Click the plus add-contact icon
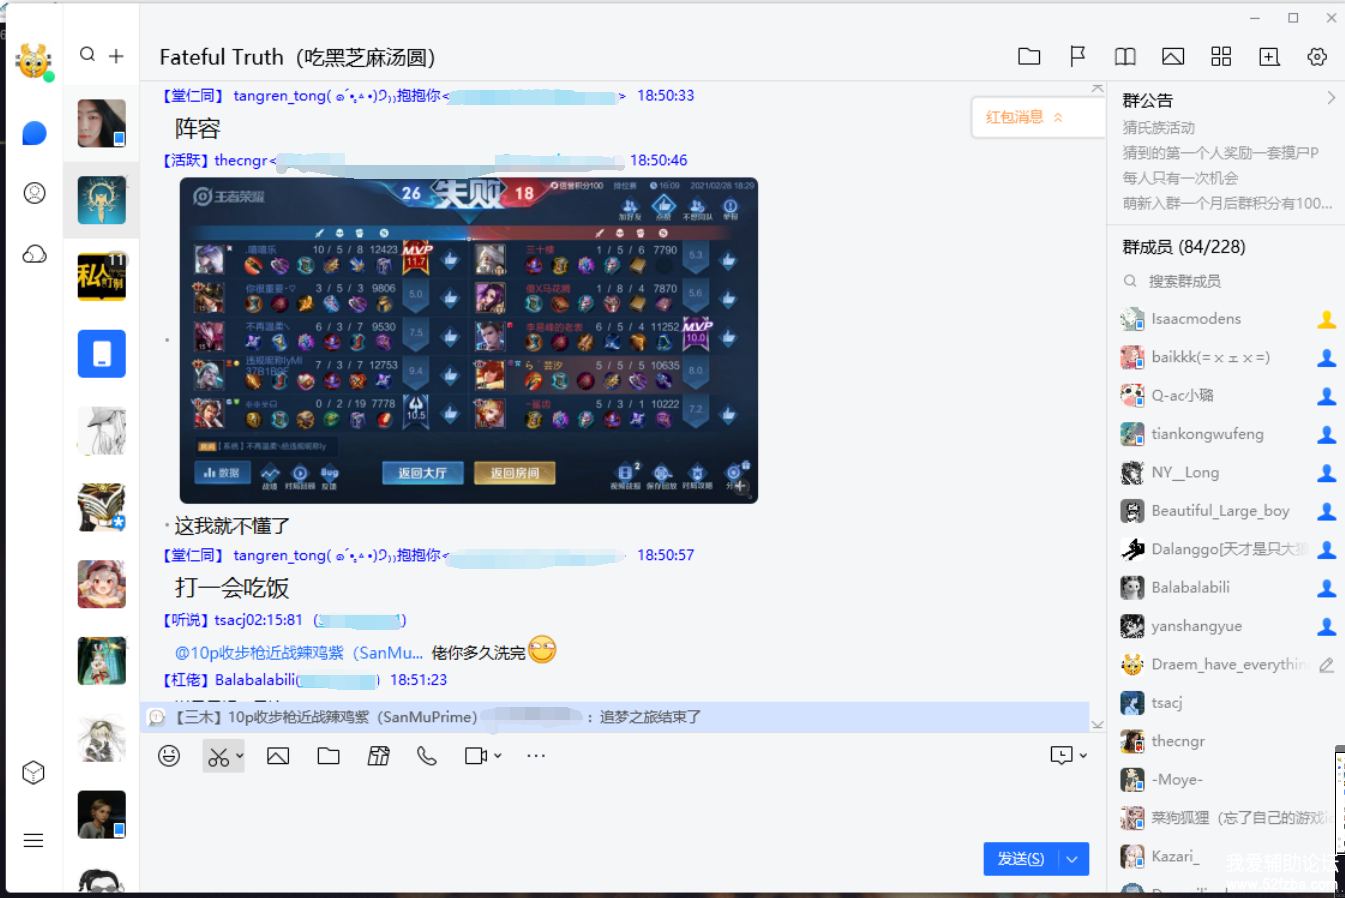Viewport: 1345px width, 898px height. click(116, 56)
